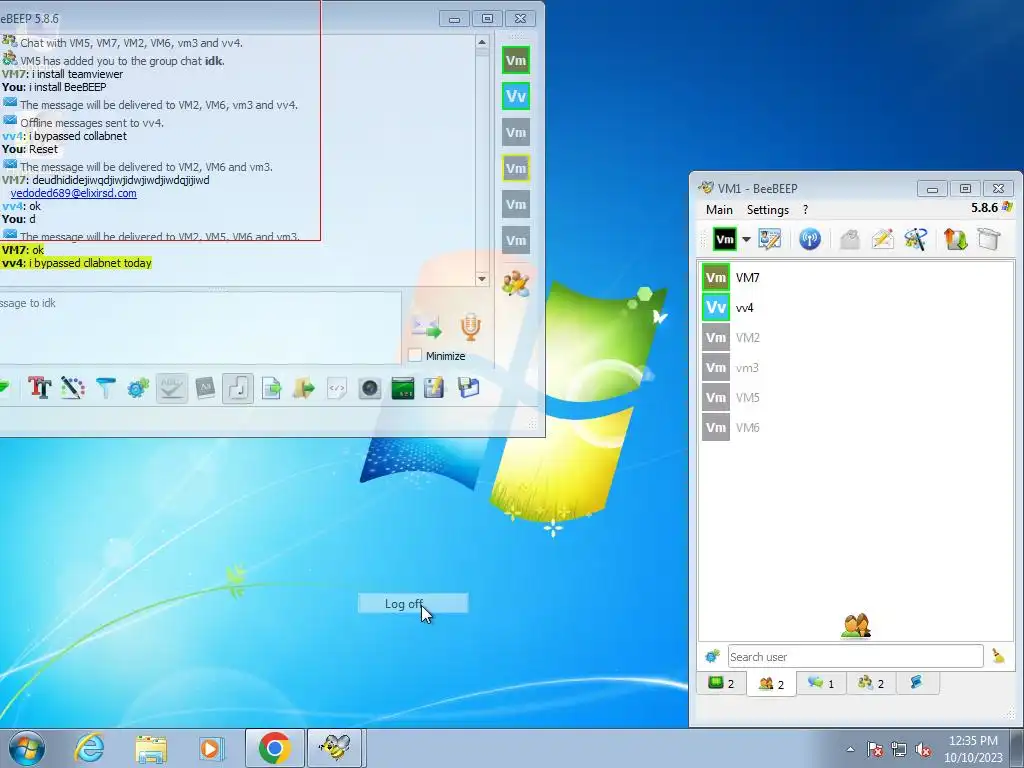Open the Settings menu in VM1 BeeBEEP
This screenshot has height=768, width=1024.
(768, 210)
